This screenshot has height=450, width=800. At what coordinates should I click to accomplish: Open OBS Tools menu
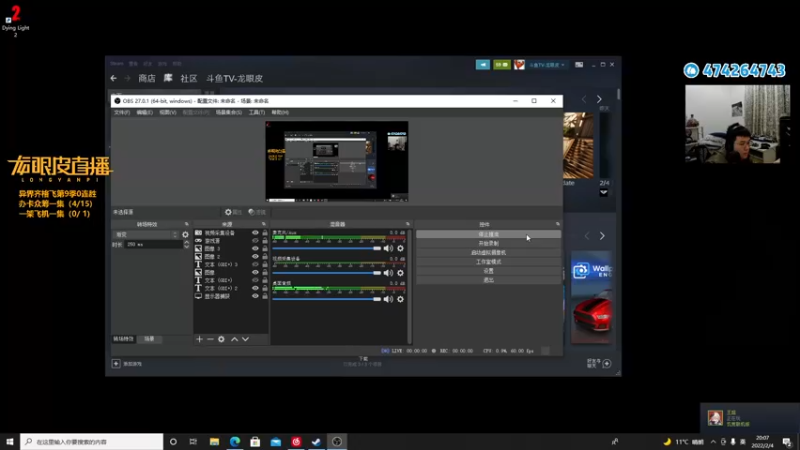(x=257, y=112)
